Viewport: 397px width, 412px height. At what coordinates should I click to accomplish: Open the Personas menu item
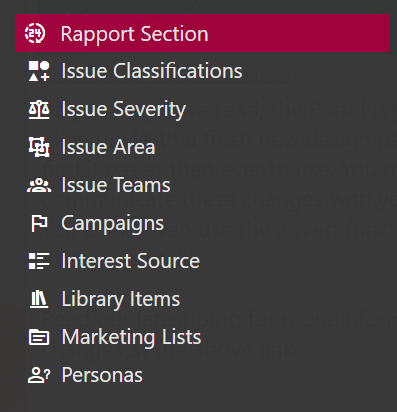click(102, 375)
